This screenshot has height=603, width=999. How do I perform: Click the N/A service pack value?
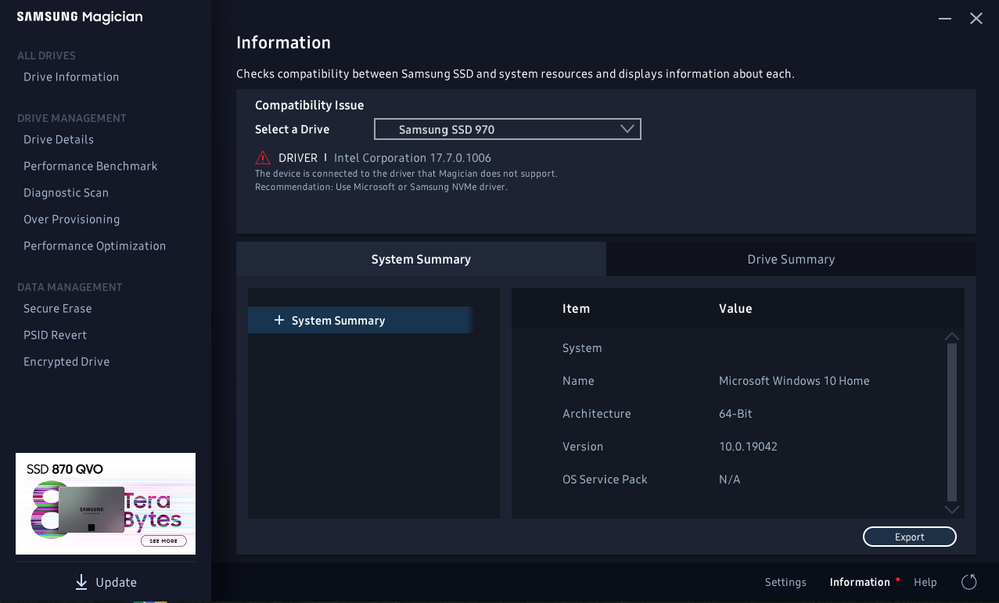pos(729,479)
